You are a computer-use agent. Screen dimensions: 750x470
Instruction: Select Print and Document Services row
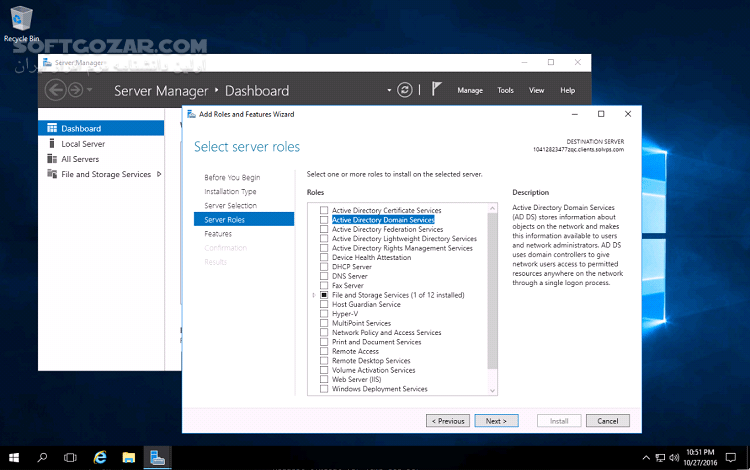coord(376,342)
